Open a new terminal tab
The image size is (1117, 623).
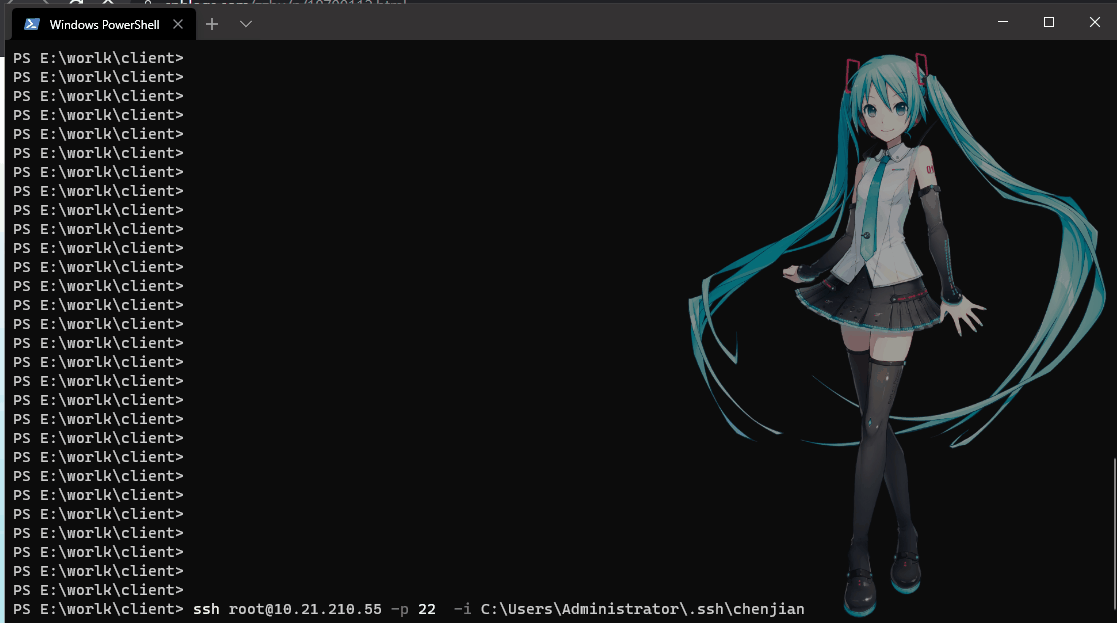[x=212, y=24]
